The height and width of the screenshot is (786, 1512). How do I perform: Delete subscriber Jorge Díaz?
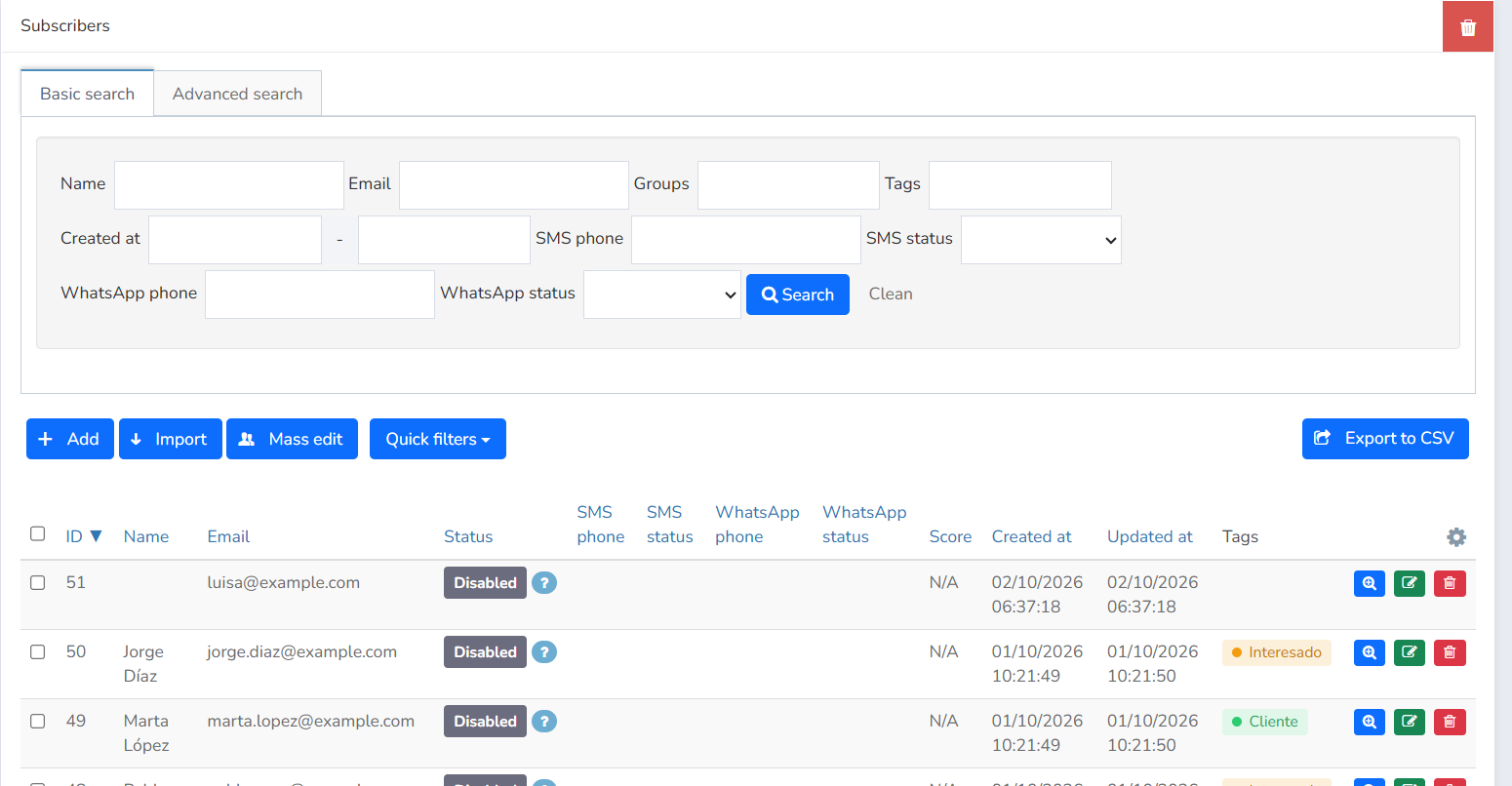pos(1450,653)
